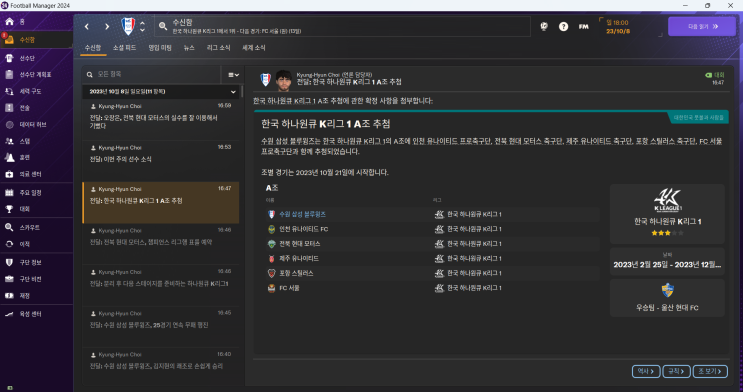
Task: Open club switcher up-down arrows
Action: (142, 27)
